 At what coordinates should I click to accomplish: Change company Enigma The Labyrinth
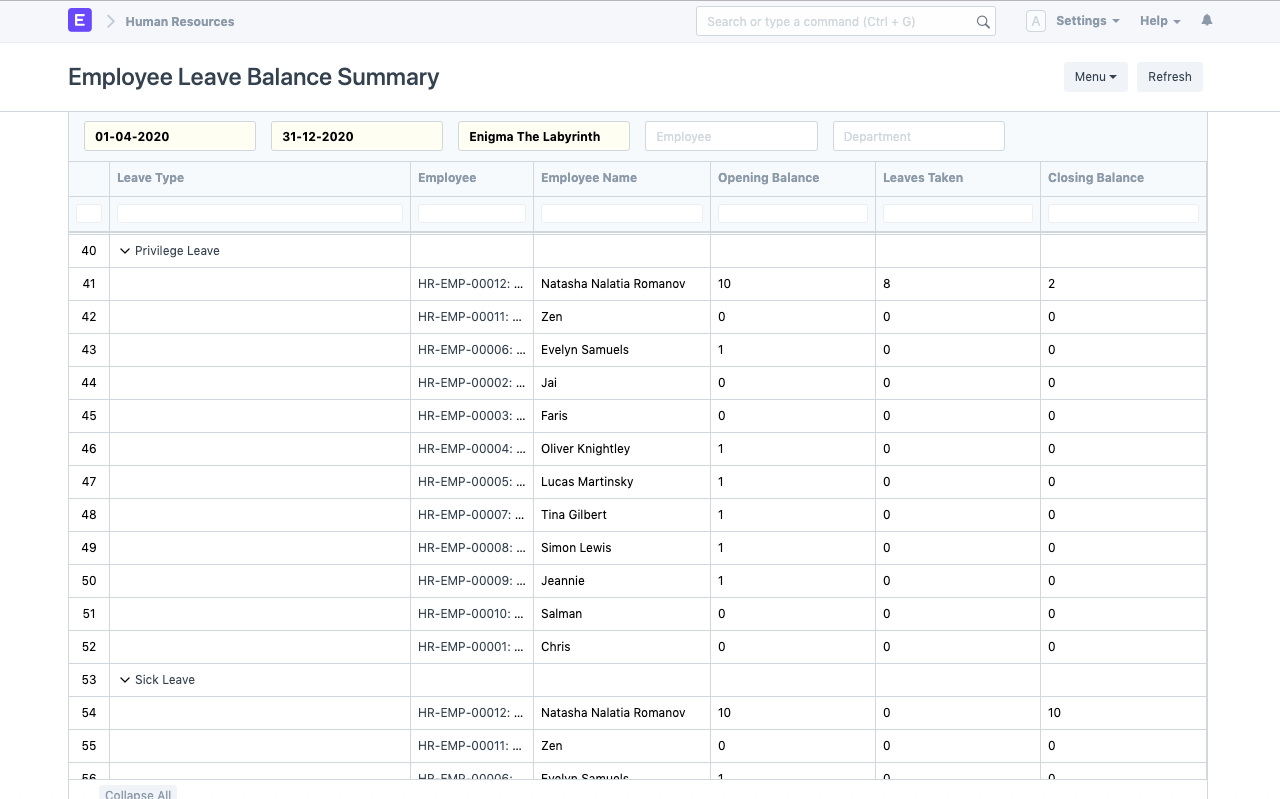click(544, 136)
